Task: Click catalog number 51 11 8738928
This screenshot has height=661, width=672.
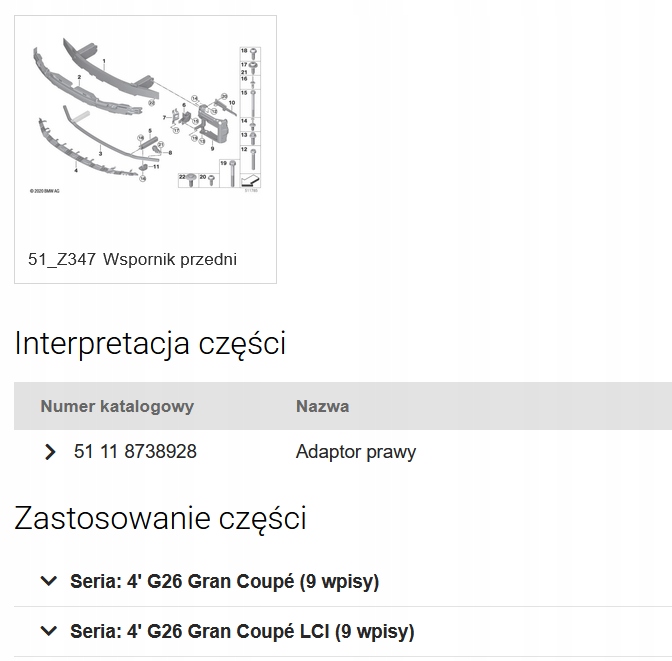Action: click(x=135, y=452)
